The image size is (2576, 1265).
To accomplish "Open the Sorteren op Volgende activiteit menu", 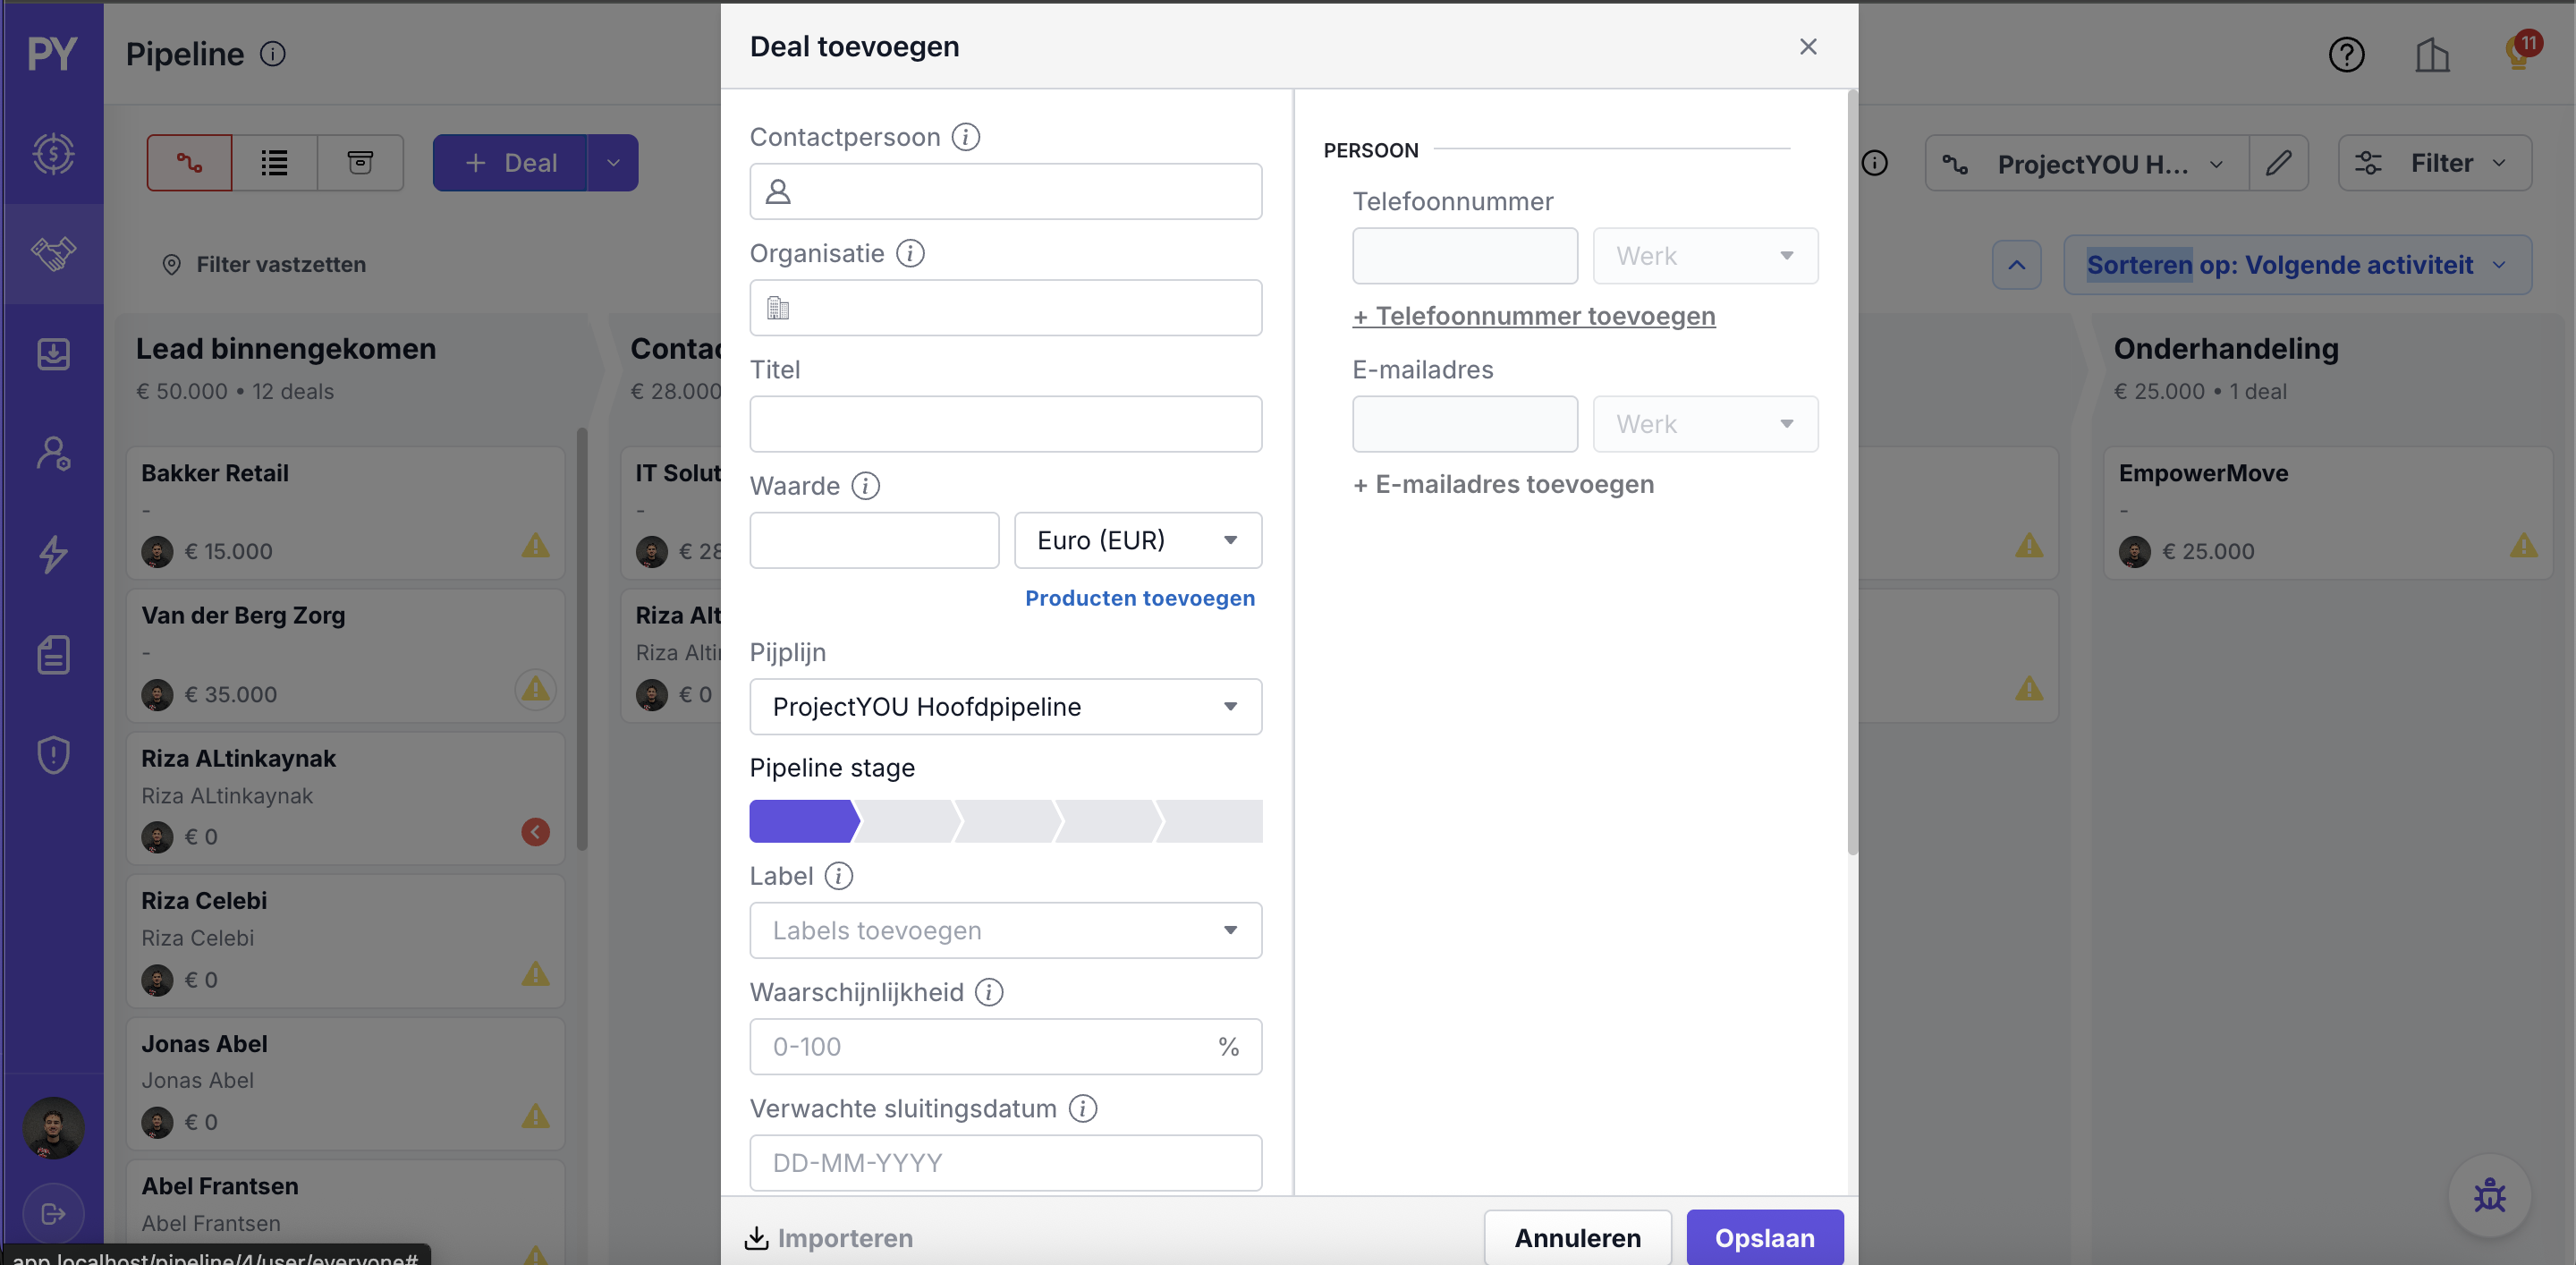I will [x=2296, y=265].
